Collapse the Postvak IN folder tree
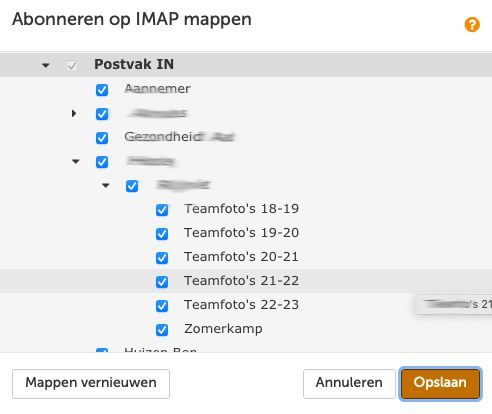 46,65
